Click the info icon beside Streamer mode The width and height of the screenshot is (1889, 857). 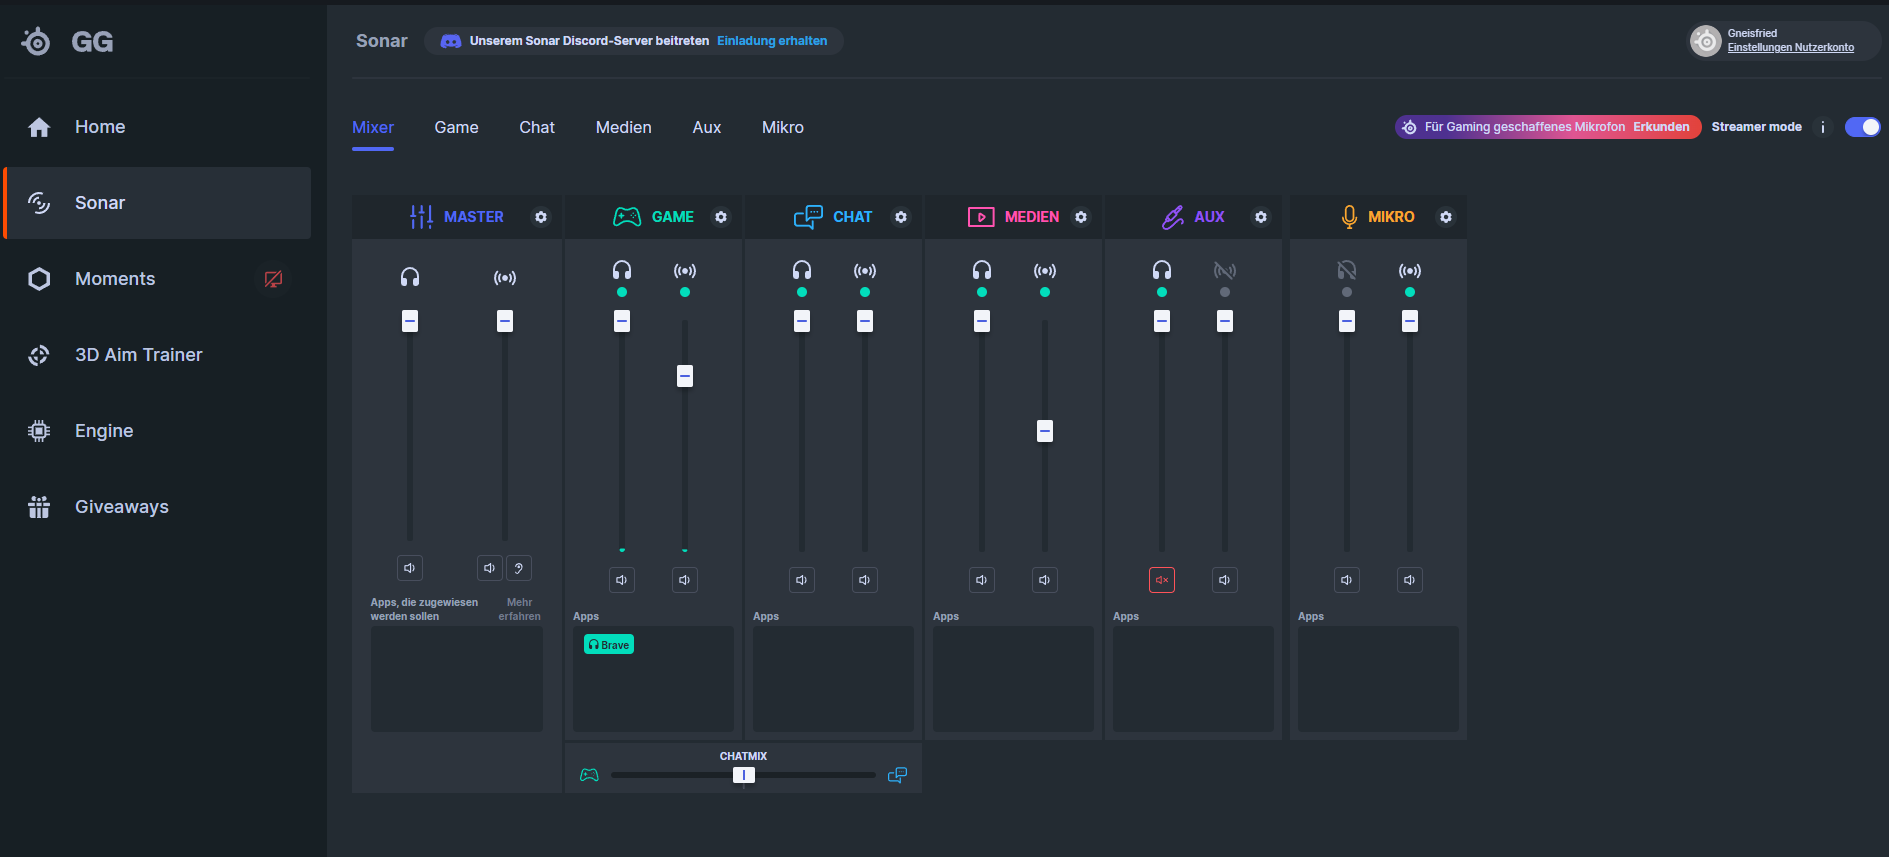(1823, 127)
